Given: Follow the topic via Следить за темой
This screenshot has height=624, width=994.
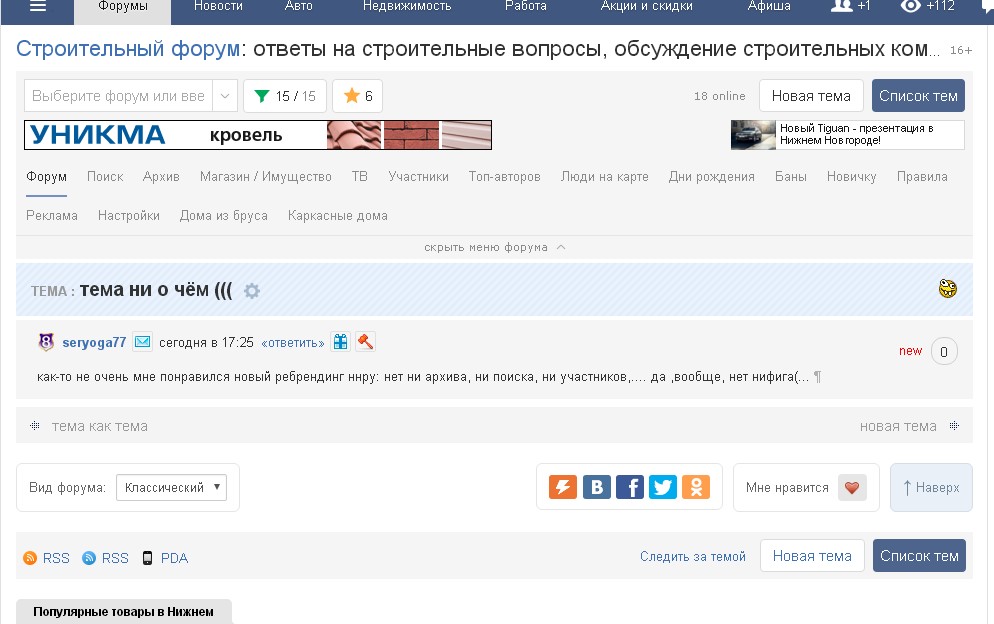Looking at the screenshot, I should [694, 557].
